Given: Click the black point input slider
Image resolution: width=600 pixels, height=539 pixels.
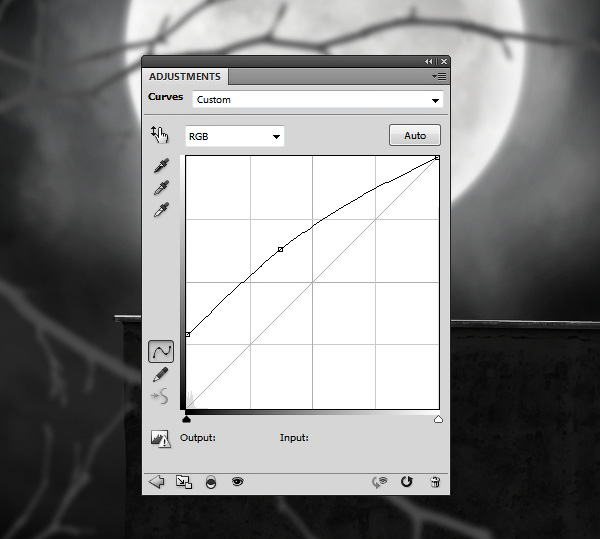Looking at the screenshot, I should pyautogui.click(x=186, y=420).
